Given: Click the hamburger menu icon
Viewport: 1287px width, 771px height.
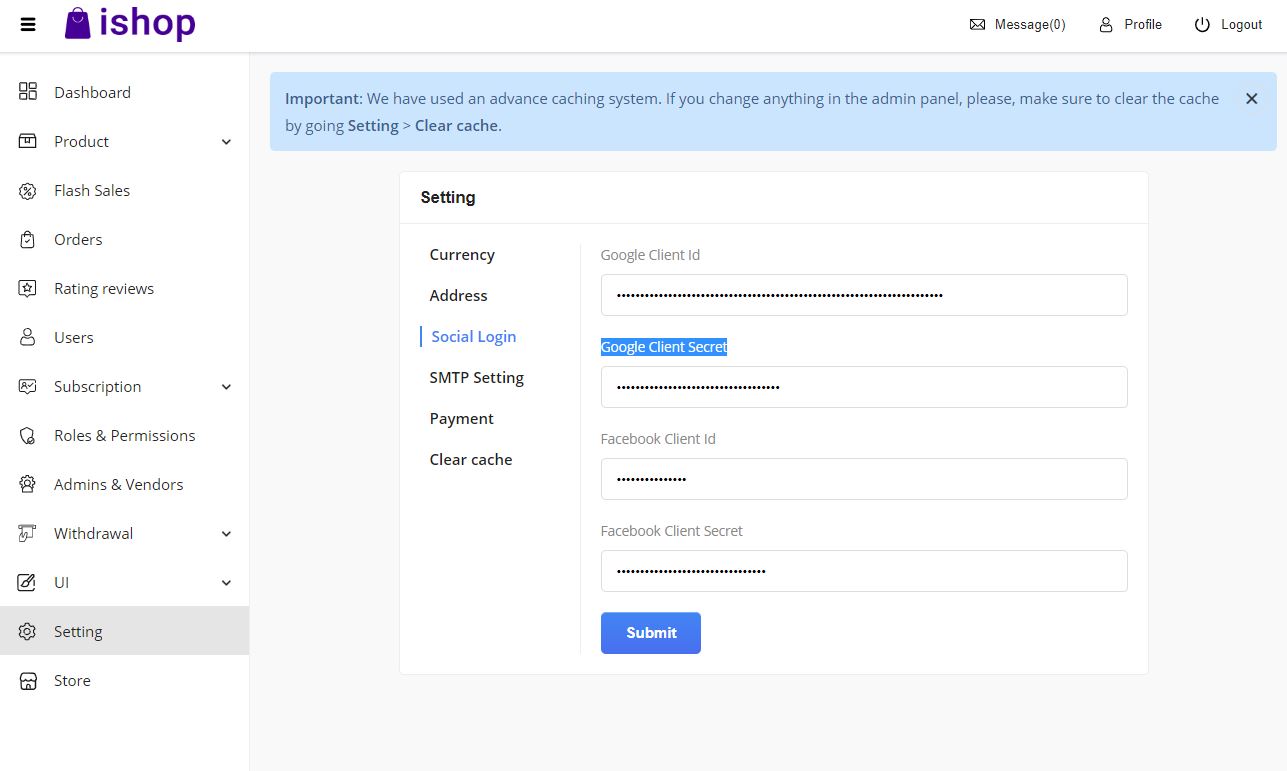Looking at the screenshot, I should click(x=28, y=25).
